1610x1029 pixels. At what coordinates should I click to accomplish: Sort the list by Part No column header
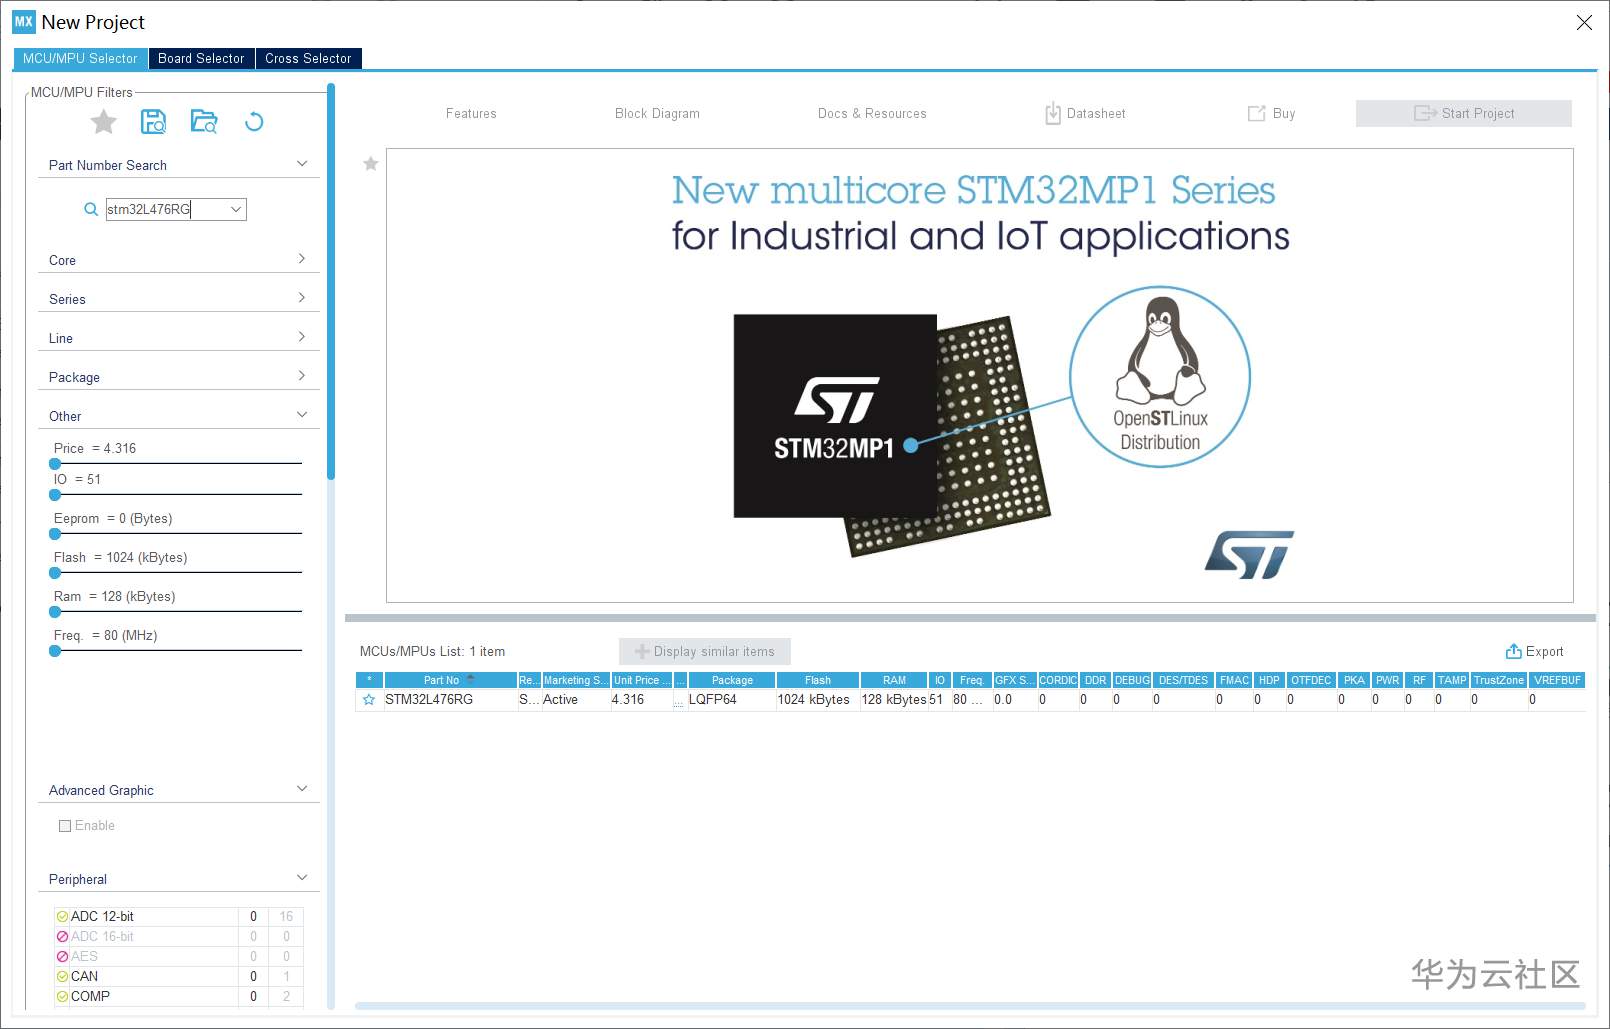coord(450,680)
